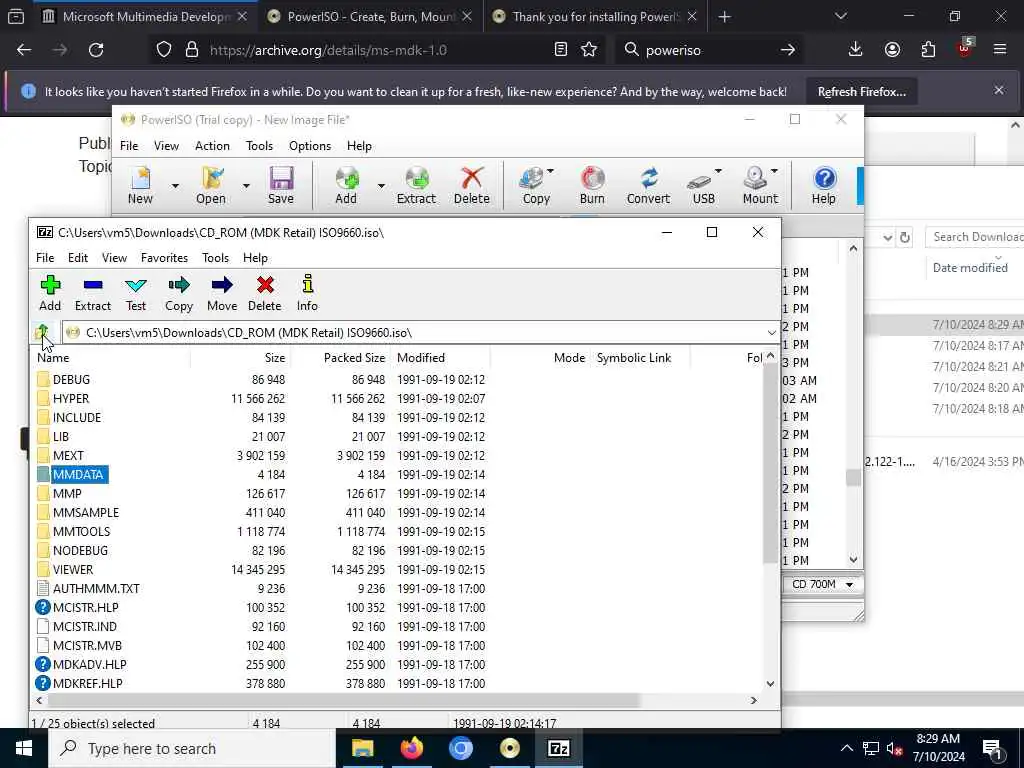Screen dimensions: 1024x768
Task: Click PowerISO Save toolbar icon
Action: click(281, 185)
